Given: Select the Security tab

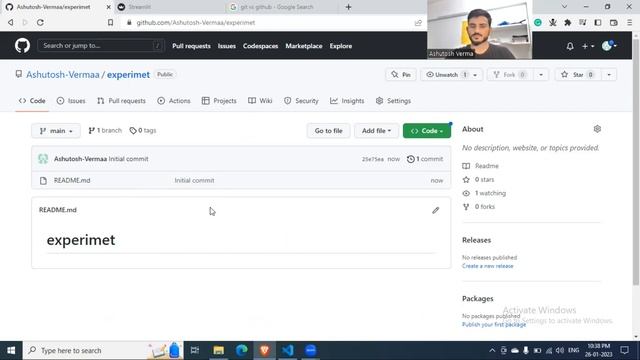Looking at the screenshot, I should 301,101.
